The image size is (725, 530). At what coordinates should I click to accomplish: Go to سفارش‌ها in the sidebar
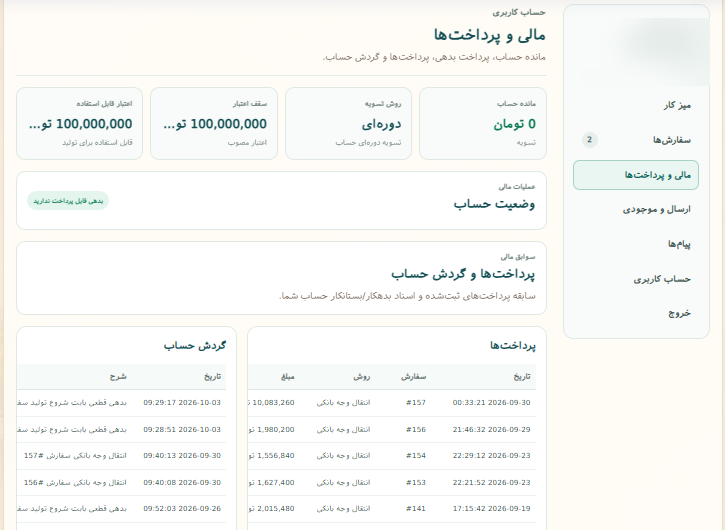(x=636, y=140)
